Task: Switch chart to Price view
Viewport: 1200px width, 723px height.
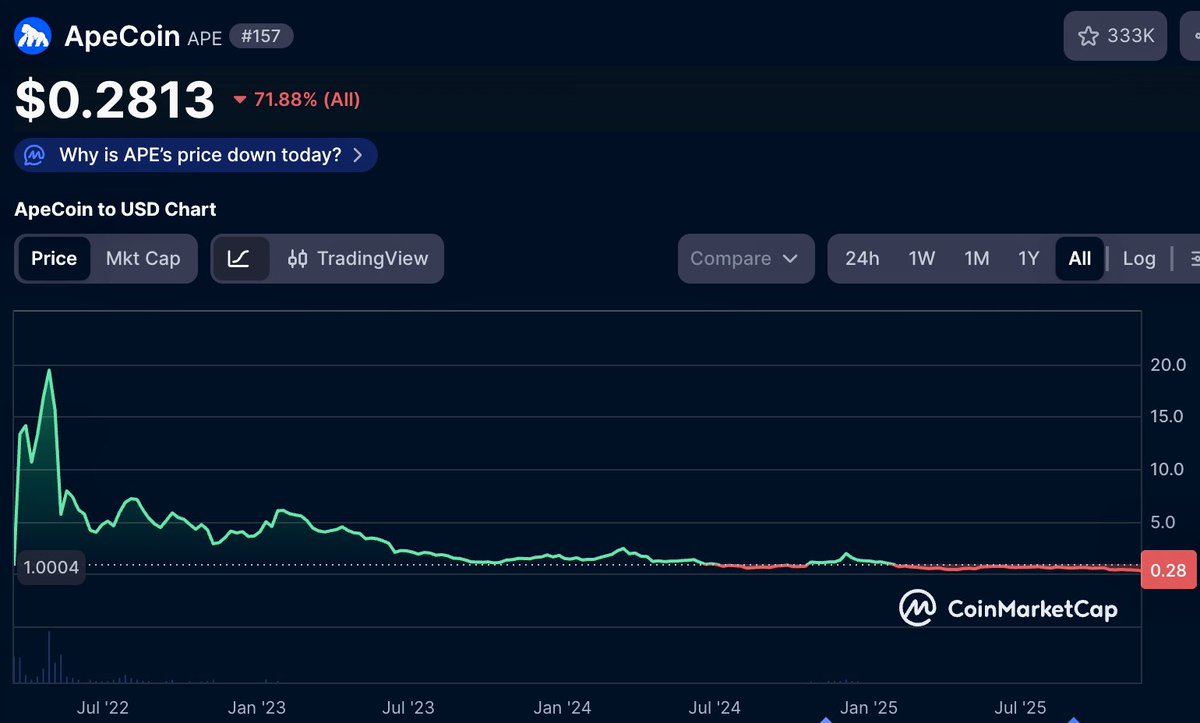Action: [54, 258]
